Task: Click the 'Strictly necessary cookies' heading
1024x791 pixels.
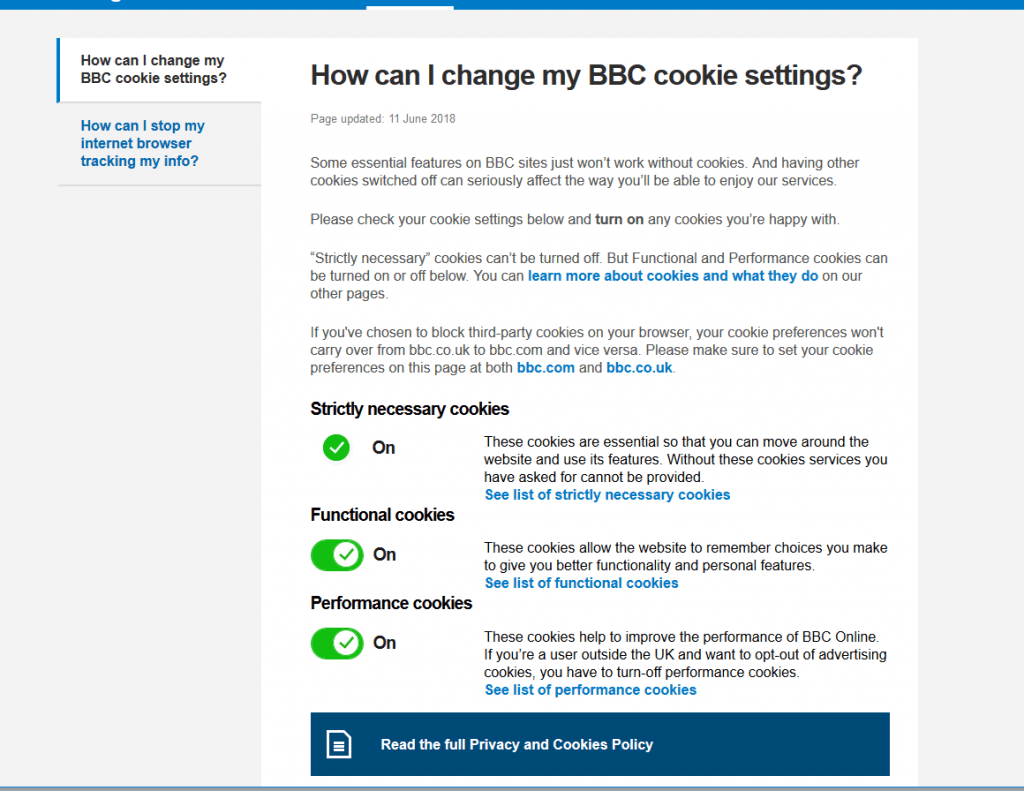Action: (x=409, y=409)
